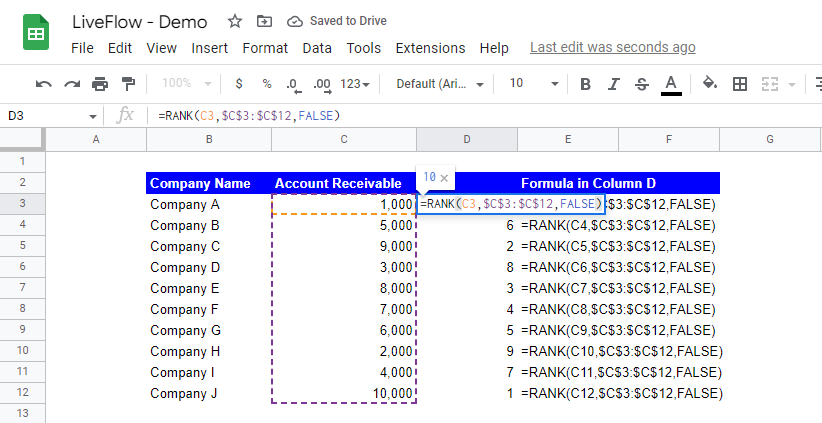Viewport: 822px width, 423px height.
Task: Toggle strikethrough formatting
Action: [x=642, y=84]
